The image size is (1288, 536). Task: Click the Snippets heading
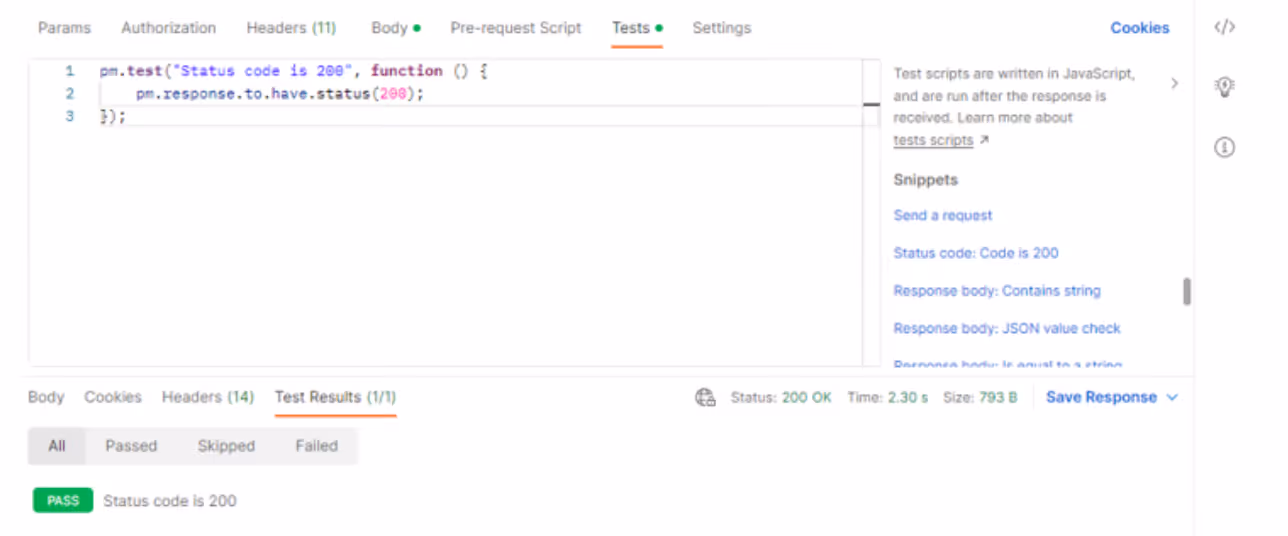tap(925, 180)
